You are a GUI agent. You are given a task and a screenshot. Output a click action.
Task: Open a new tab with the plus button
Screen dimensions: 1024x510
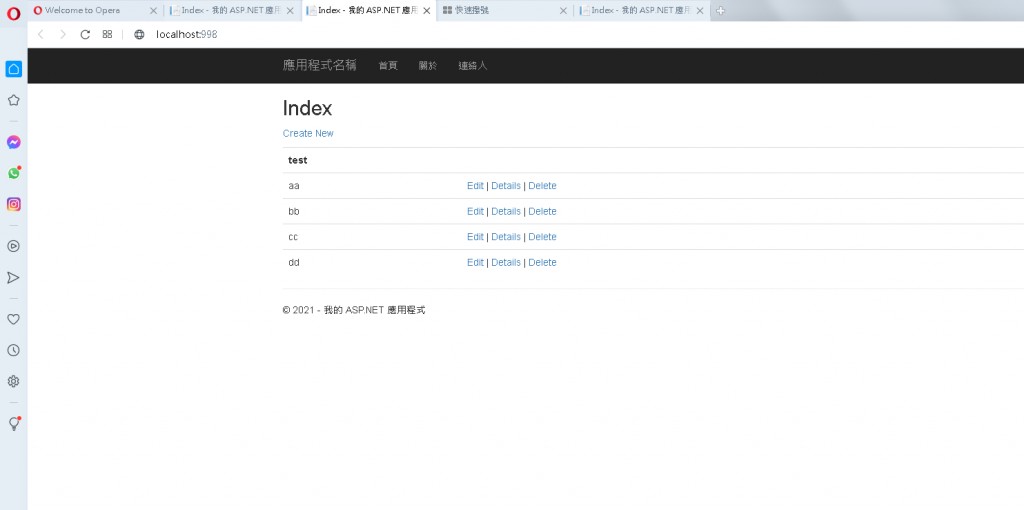[720, 10]
